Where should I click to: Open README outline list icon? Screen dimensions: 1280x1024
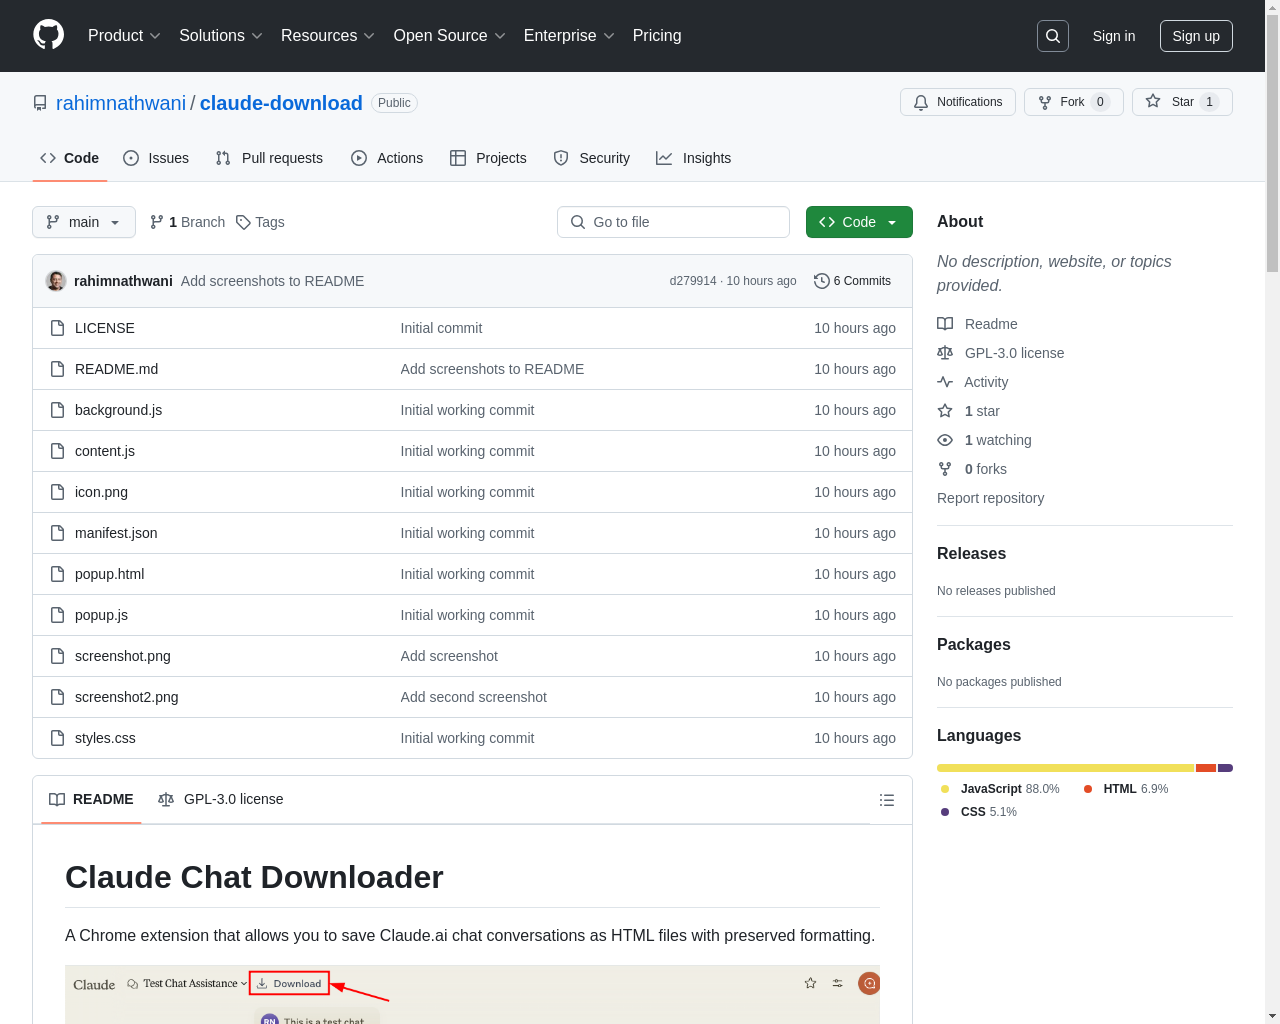click(x=886, y=800)
